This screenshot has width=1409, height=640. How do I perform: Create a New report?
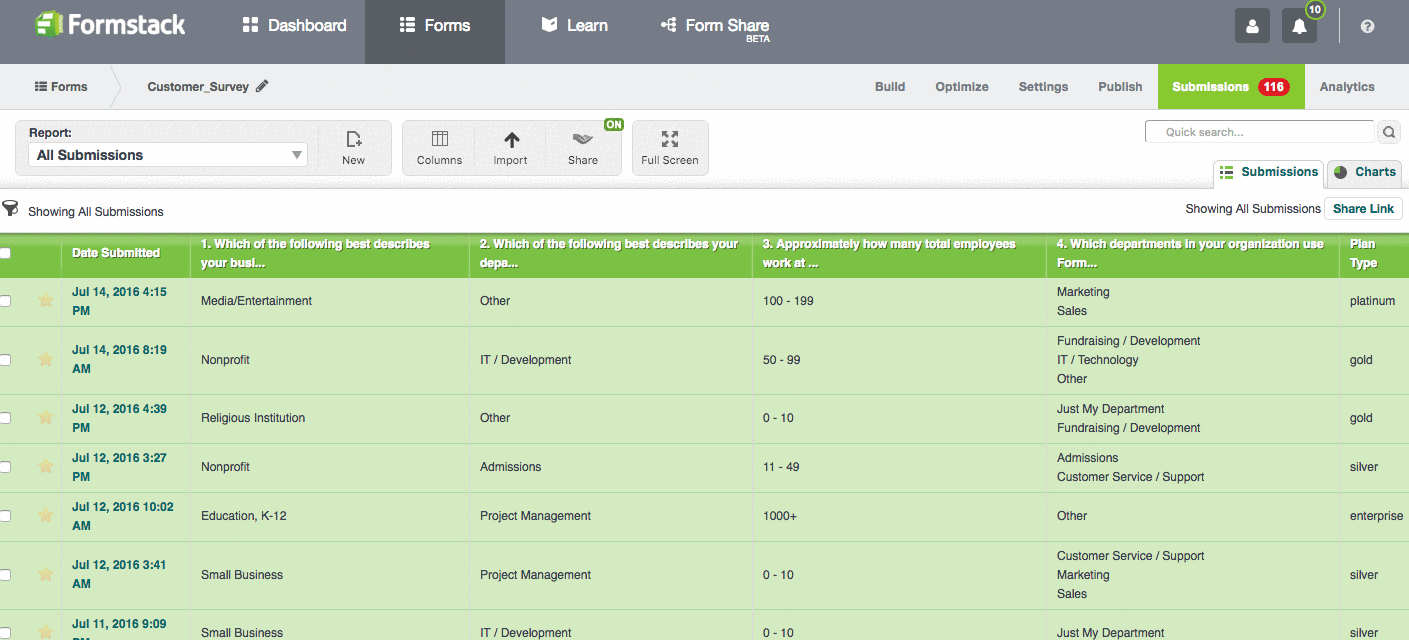coord(354,147)
